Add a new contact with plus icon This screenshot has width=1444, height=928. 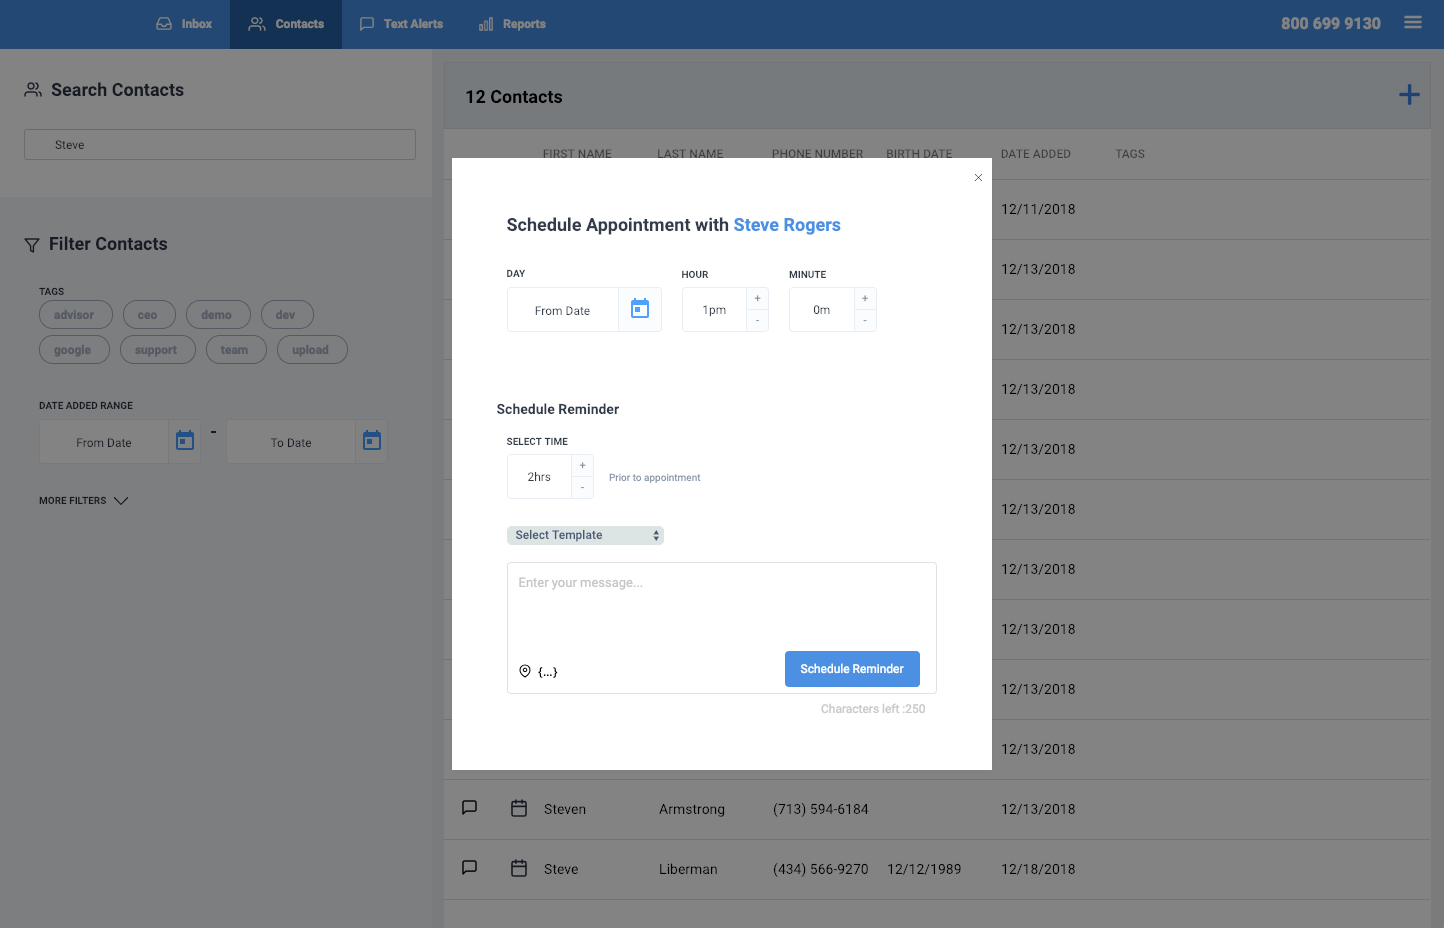point(1409,95)
